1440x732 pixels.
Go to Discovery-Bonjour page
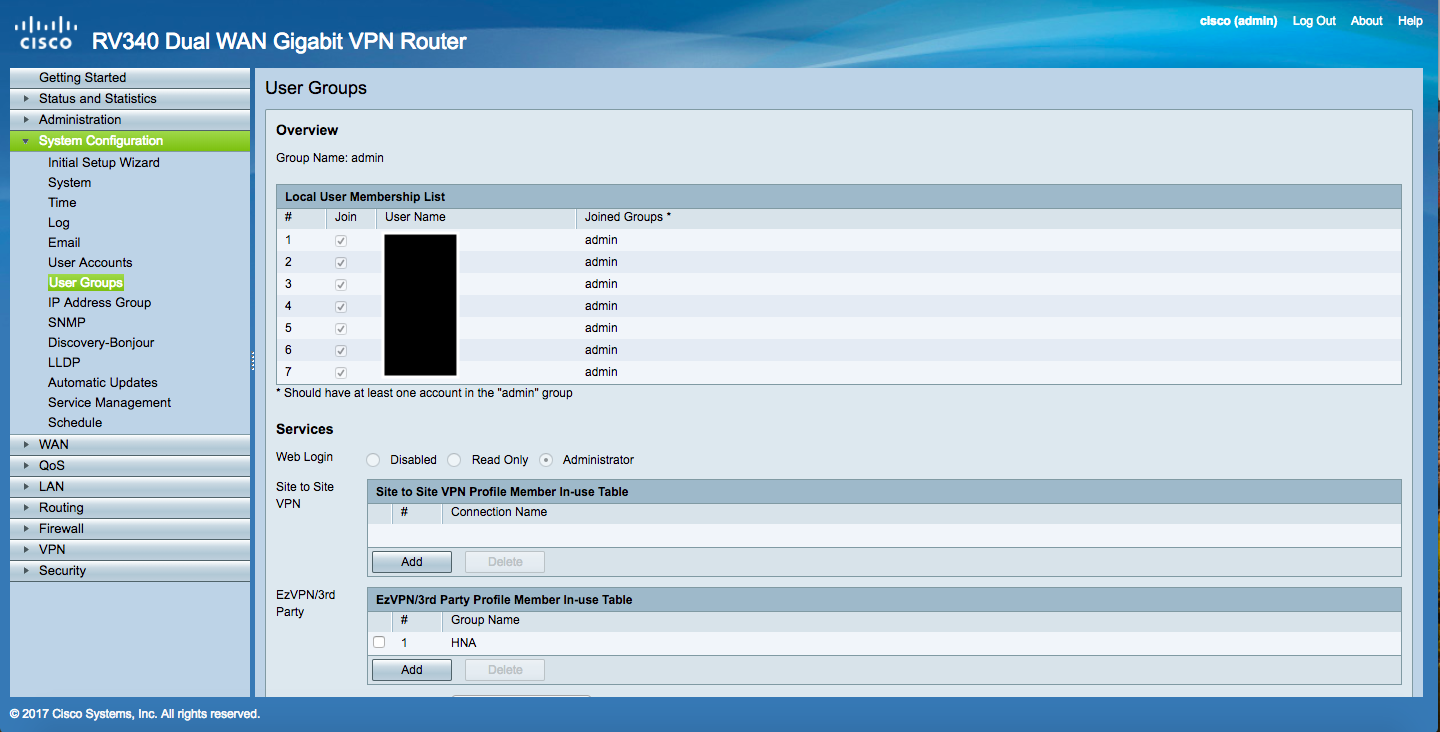(101, 343)
